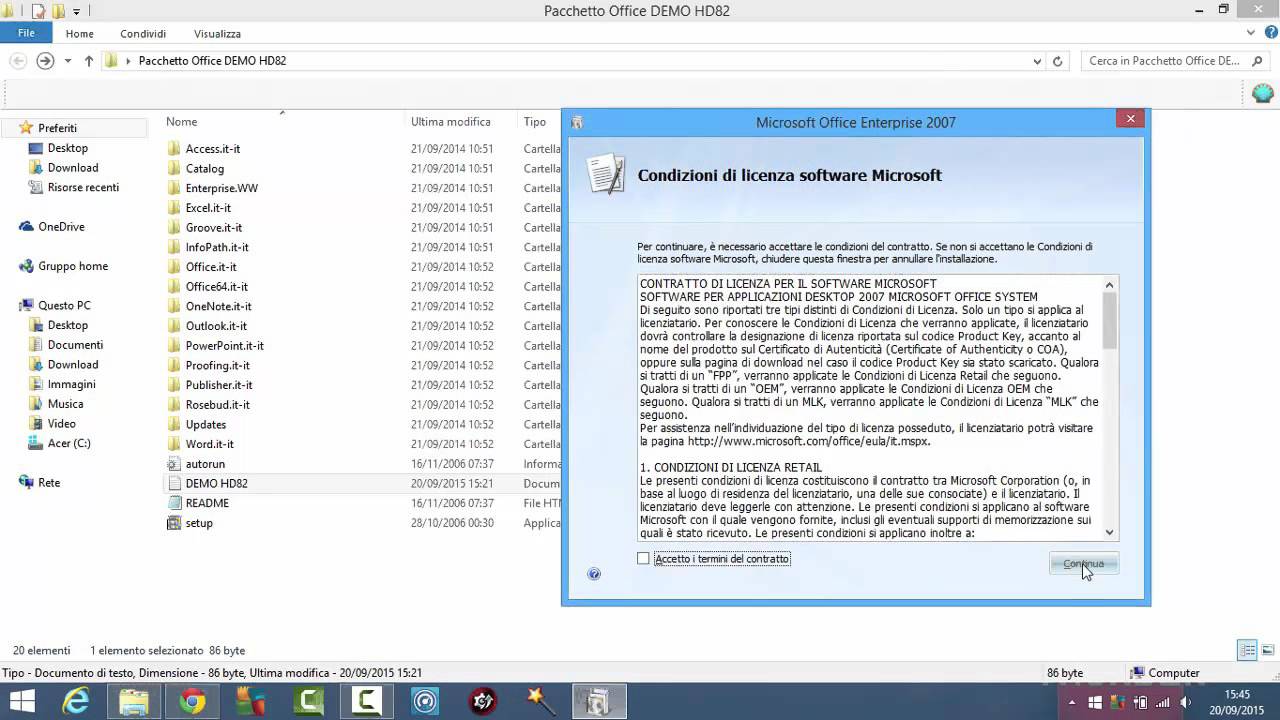Image resolution: width=1280 pixels, height=720 pixels.
Task: Select the Access.it-it folder icon
Action: tap(174, 149)
